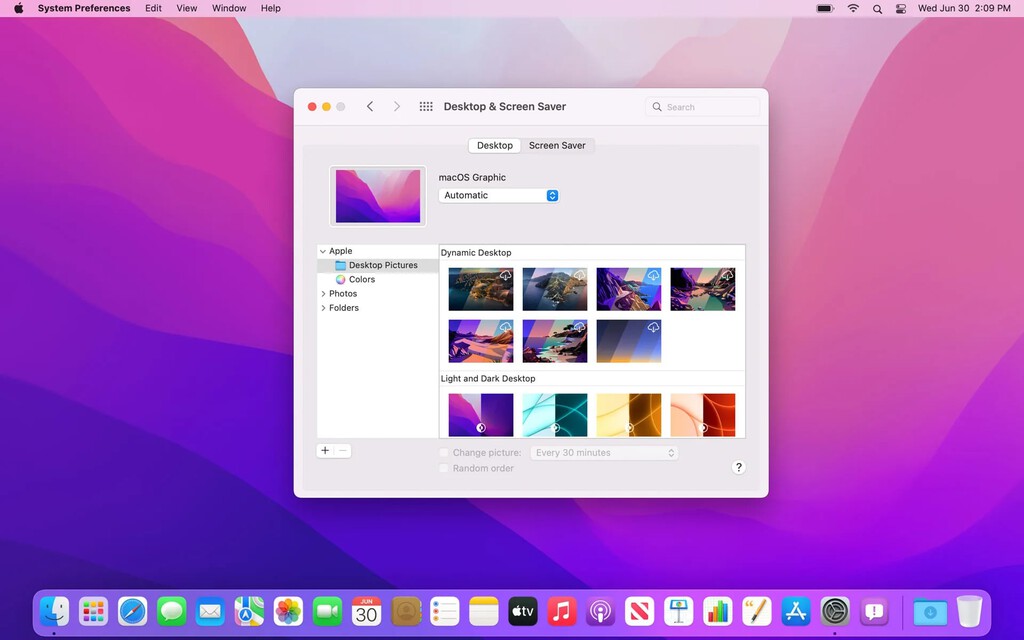Viewport: 1024px width, 640px height.
Task: Open System Preferences from the Dock
Action: (x=834, y=611)
